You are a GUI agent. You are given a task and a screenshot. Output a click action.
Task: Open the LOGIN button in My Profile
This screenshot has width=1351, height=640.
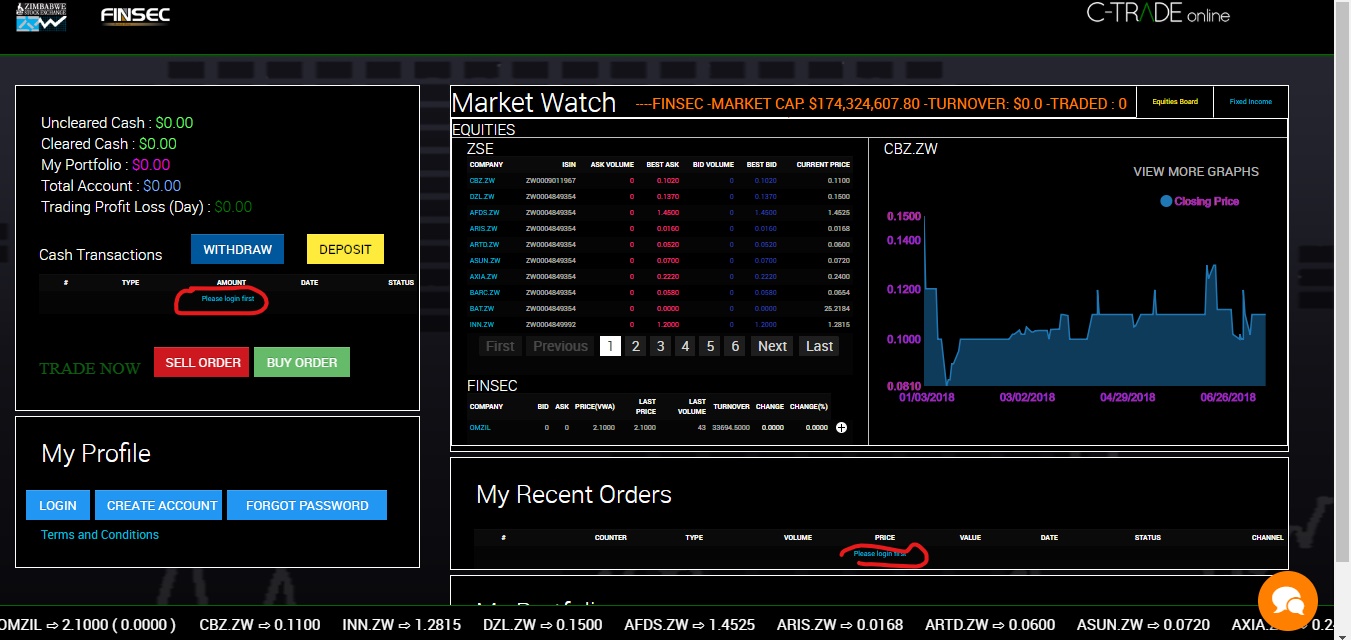[58, 505]
